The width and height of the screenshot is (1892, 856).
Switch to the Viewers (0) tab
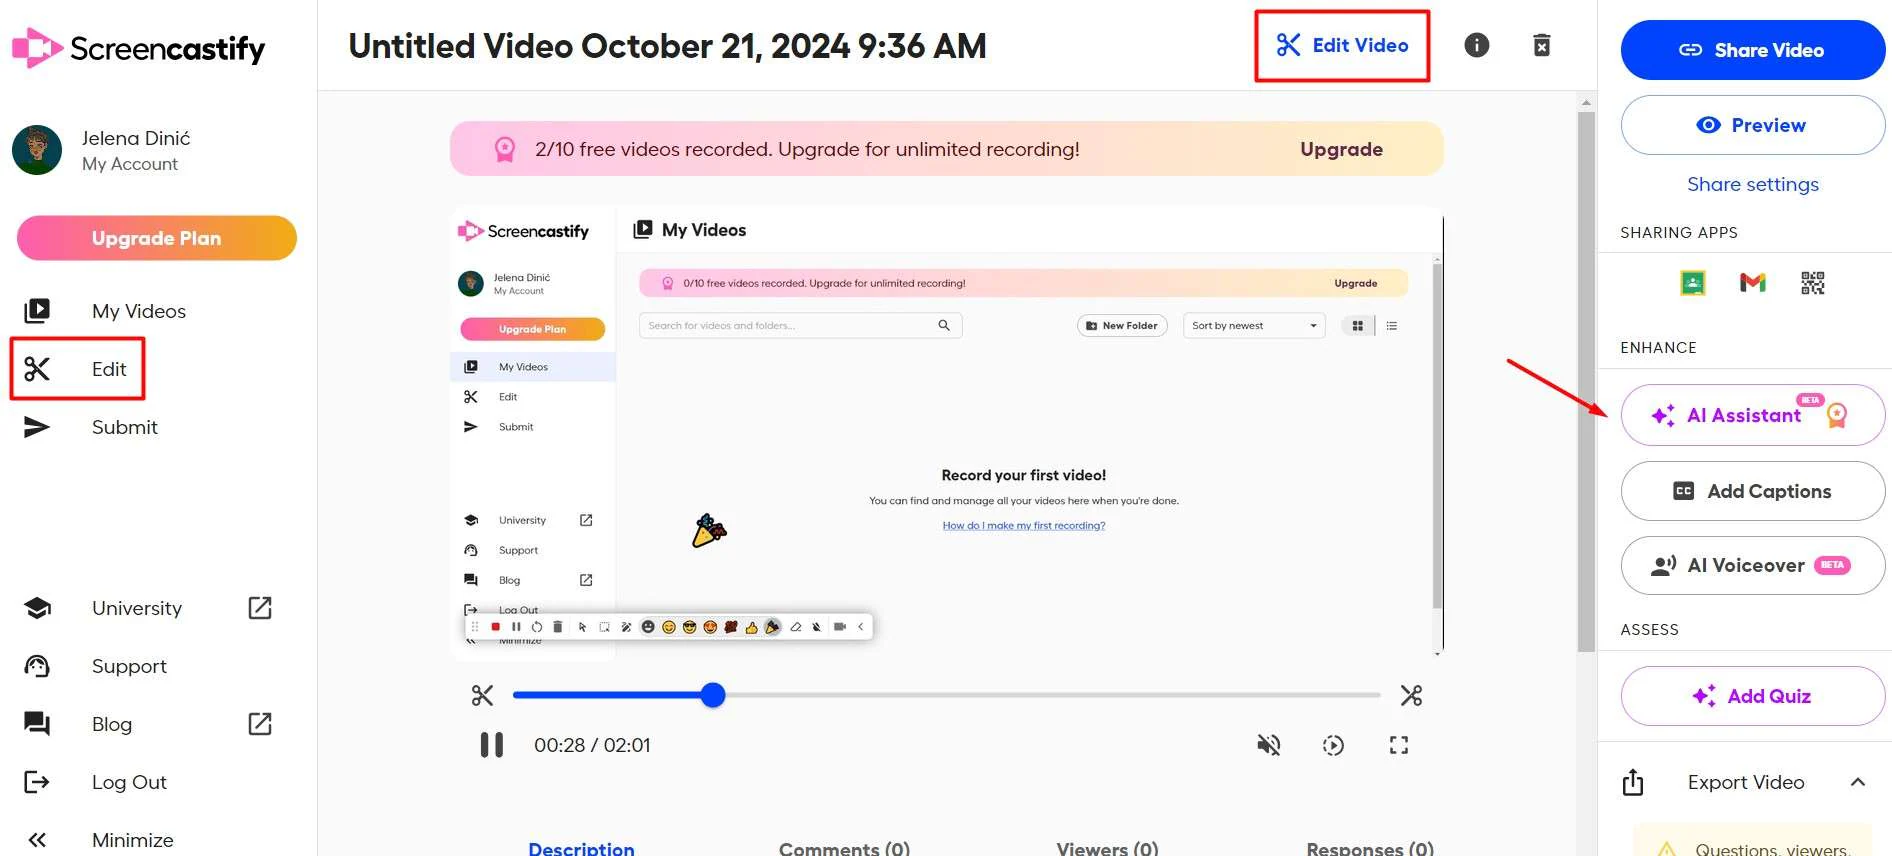1107,848
